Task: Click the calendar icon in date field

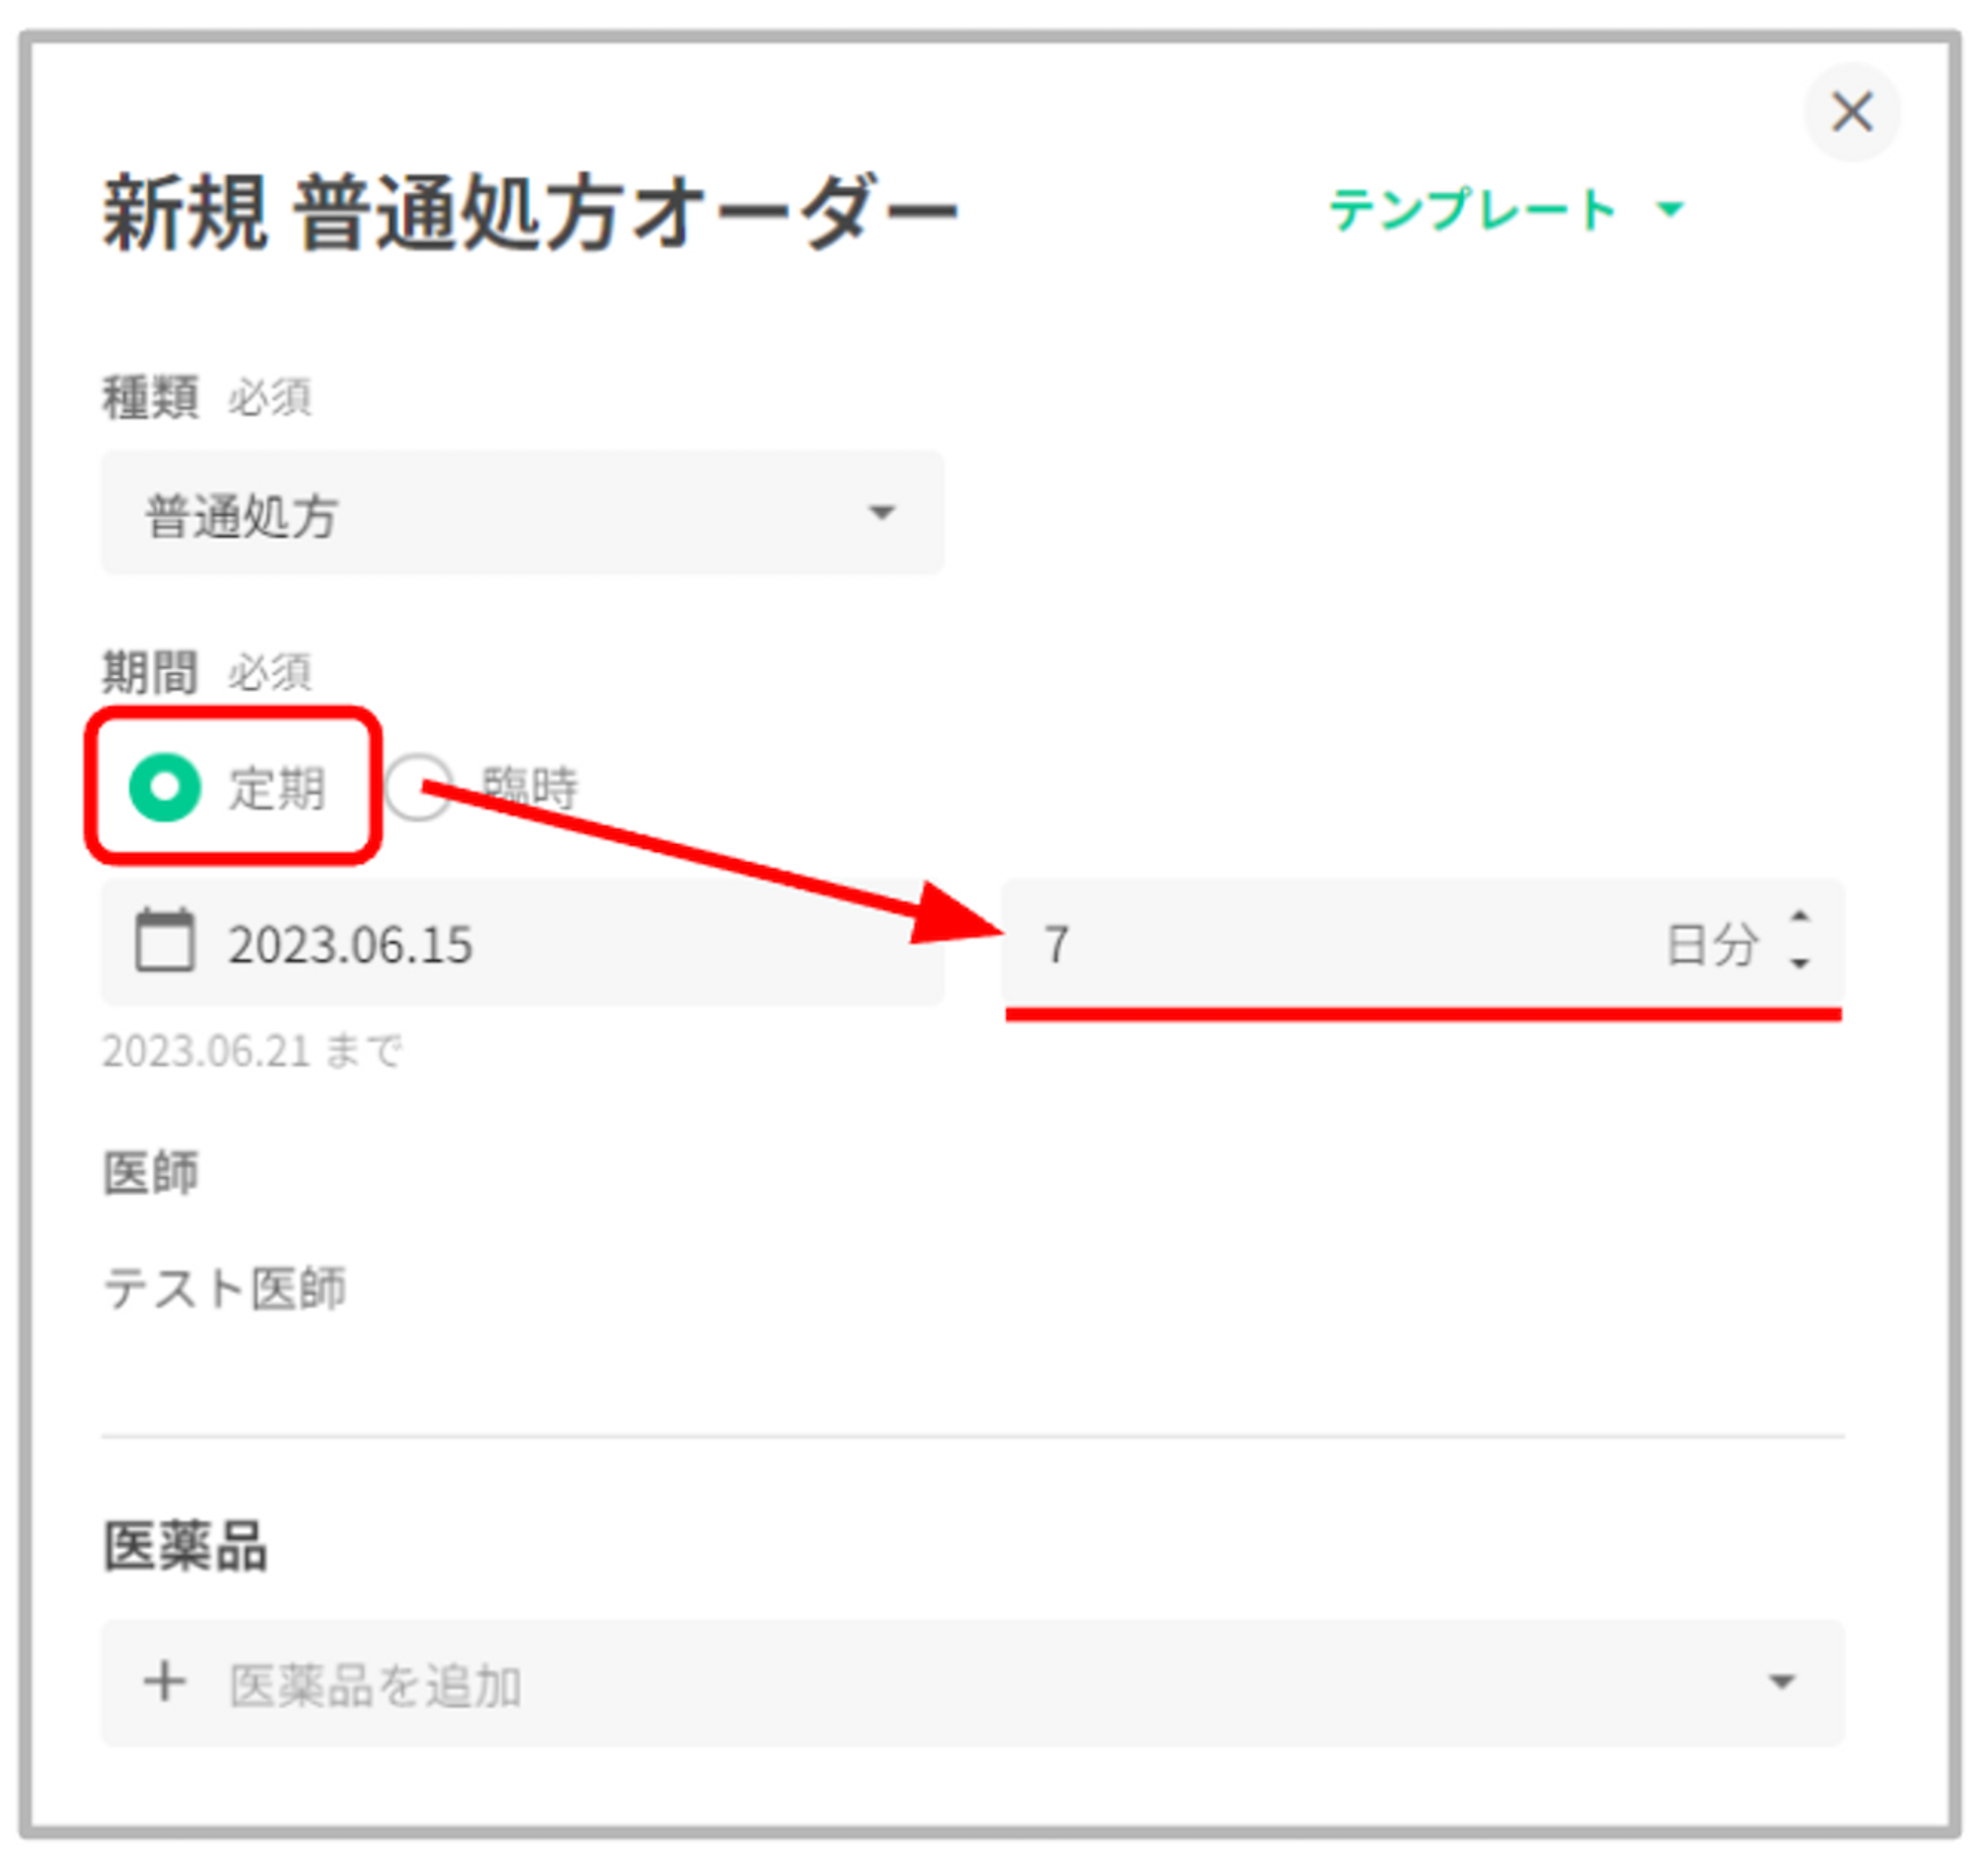Action: (165, 941)
